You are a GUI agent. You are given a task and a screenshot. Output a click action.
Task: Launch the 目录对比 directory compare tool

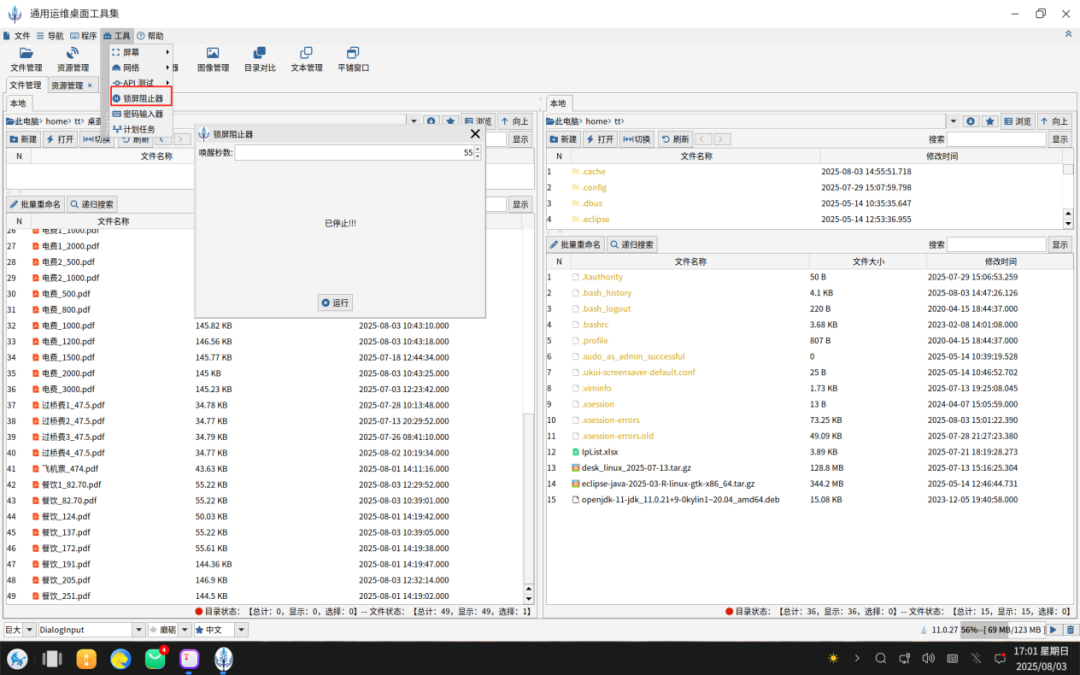[259, 59]
